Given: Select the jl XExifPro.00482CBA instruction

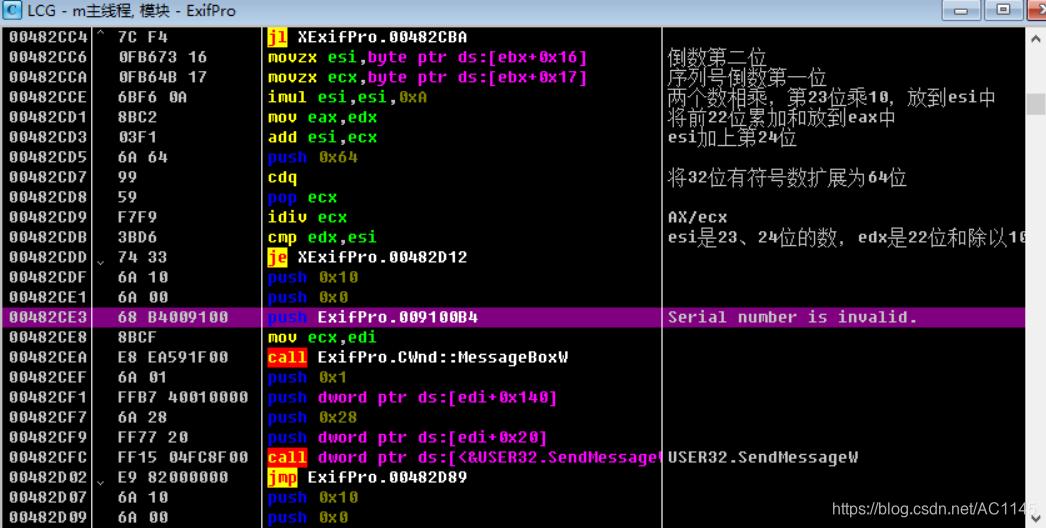Looking at the screenshot, I should (x=368, y=37).
